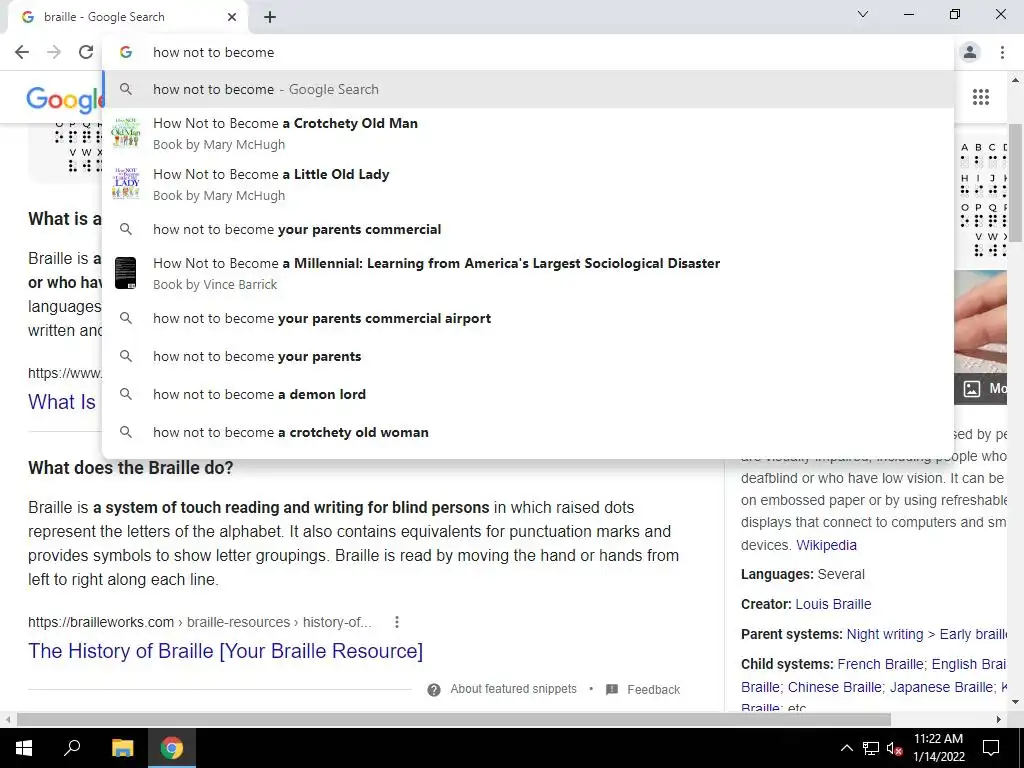Choose 'how not to become a demon lord' suggestion
Image resolution: width=1024 pixels, height=768 pixels.
(528, 394)
